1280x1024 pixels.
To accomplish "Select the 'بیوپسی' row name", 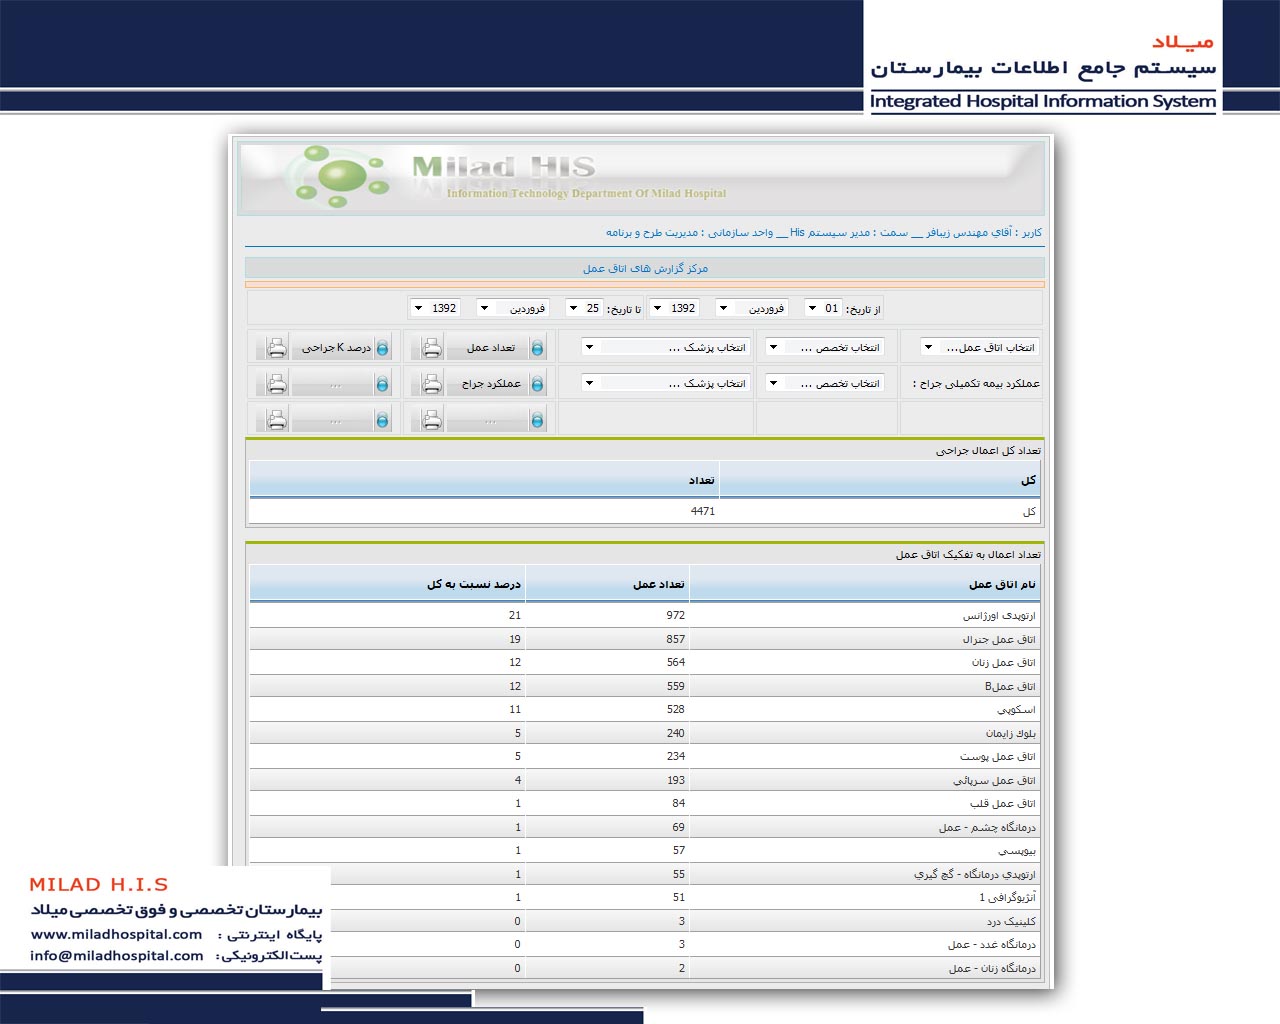I will click(x=1017, y=850).
